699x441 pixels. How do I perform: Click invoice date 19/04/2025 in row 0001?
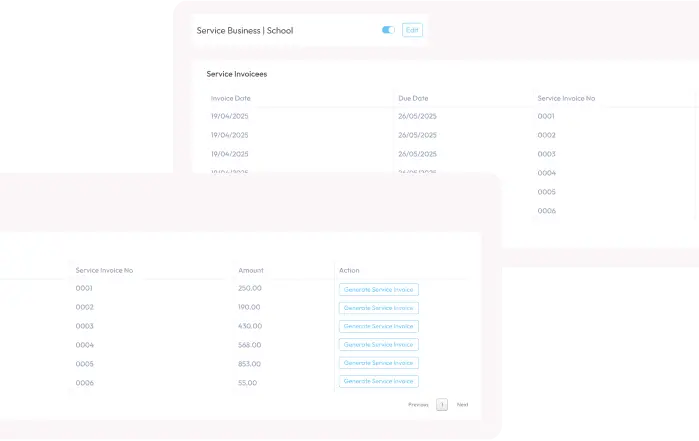pos(230,116)
